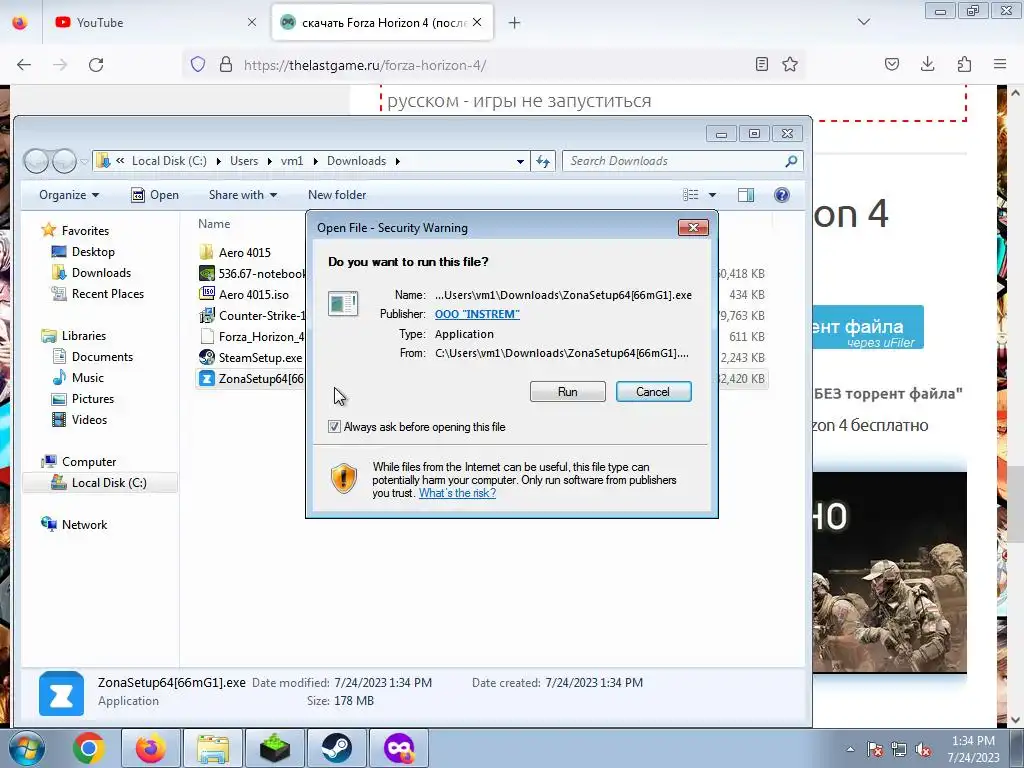Toggle the preview pane icon

(x=746, y=195)
